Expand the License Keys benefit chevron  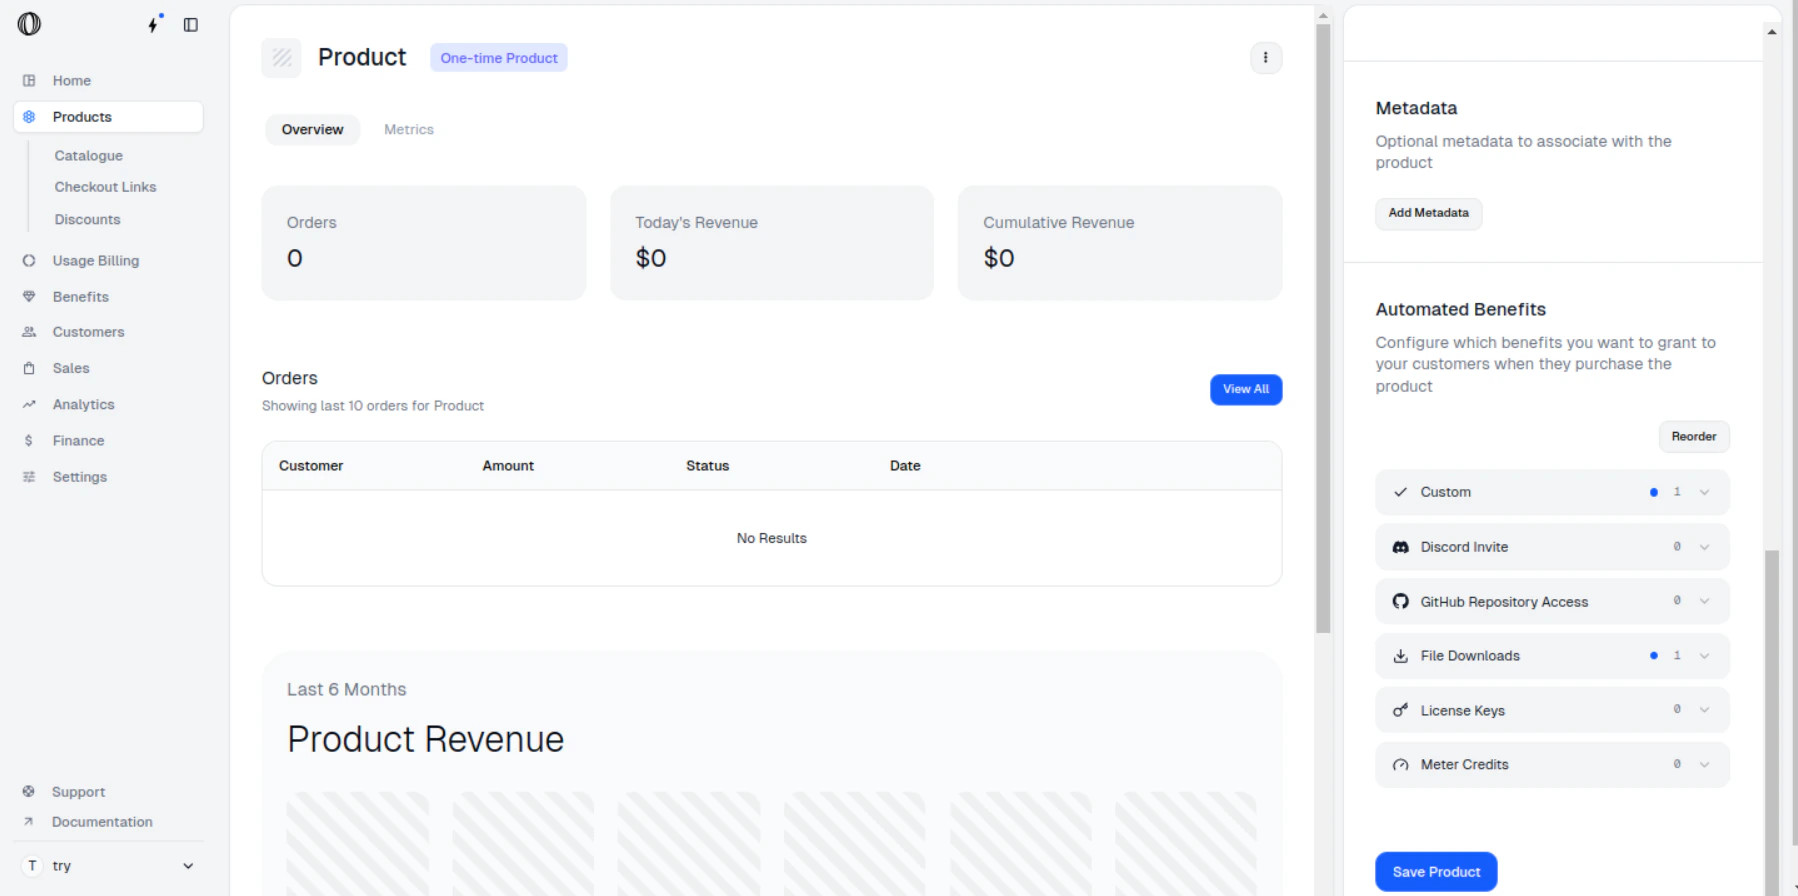point(1705,710)
